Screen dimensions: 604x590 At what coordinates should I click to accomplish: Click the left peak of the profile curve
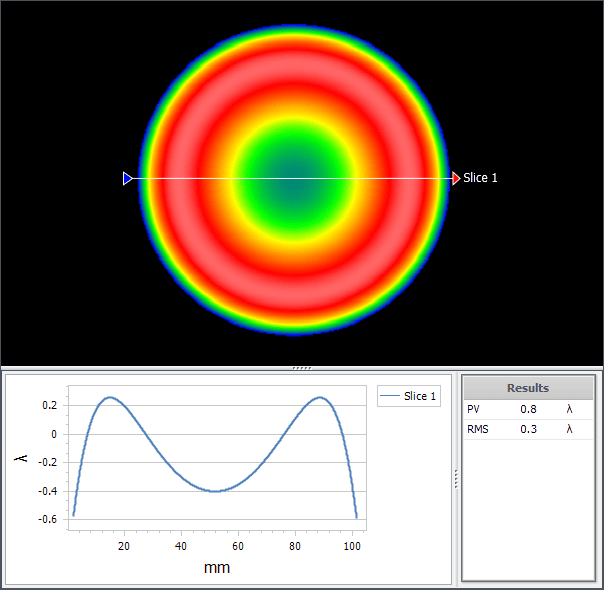[x=110, y=398]
